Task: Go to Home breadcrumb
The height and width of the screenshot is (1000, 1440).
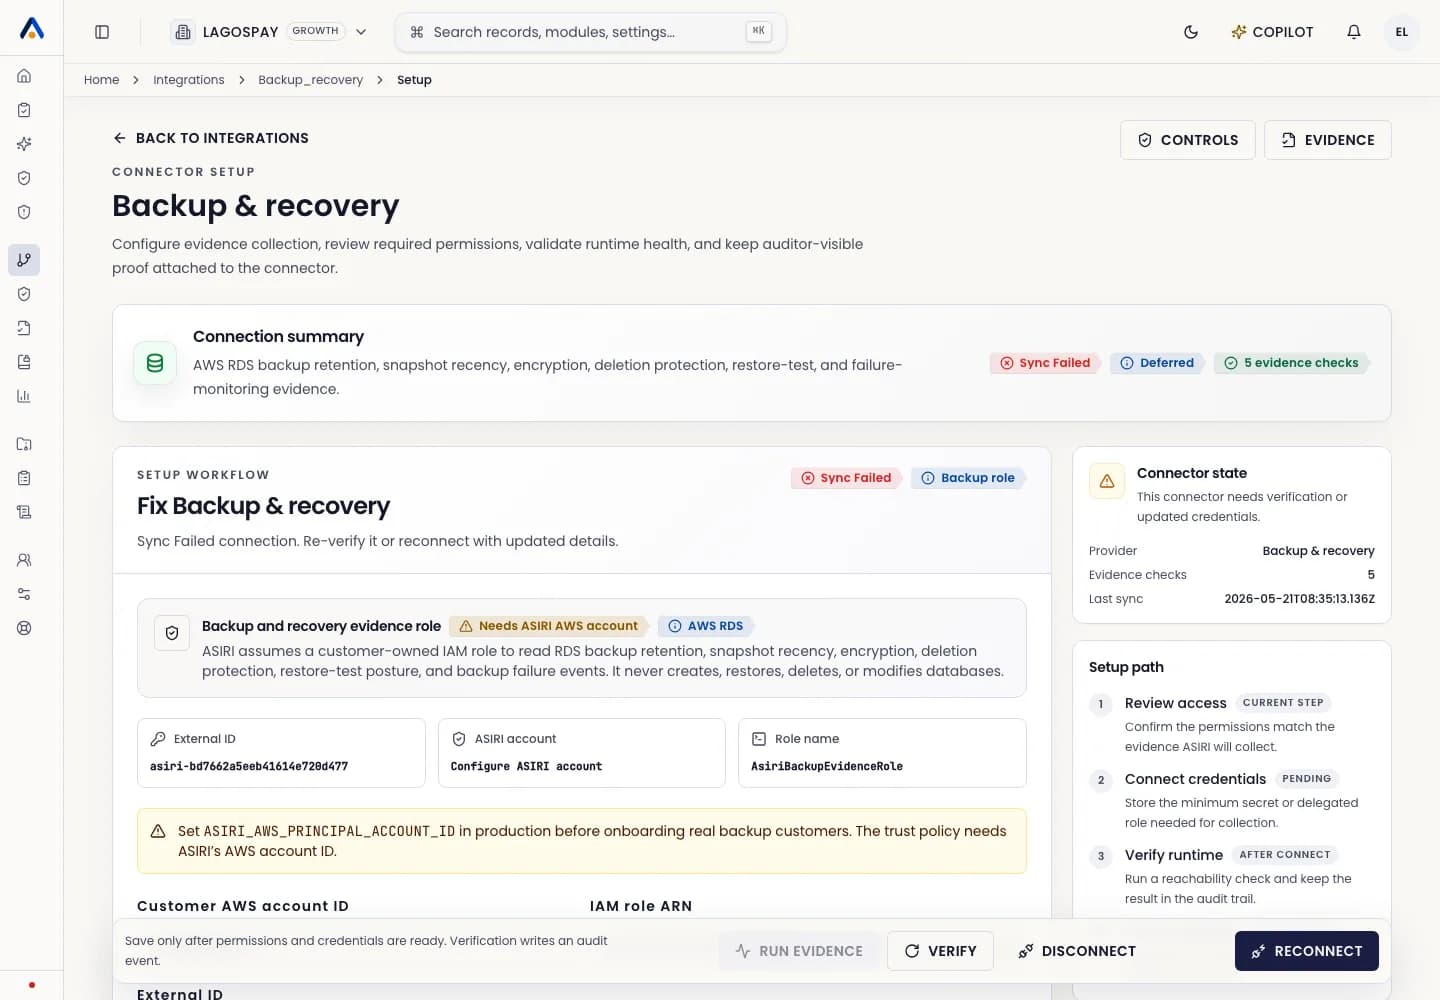Action: pos(101,80)
